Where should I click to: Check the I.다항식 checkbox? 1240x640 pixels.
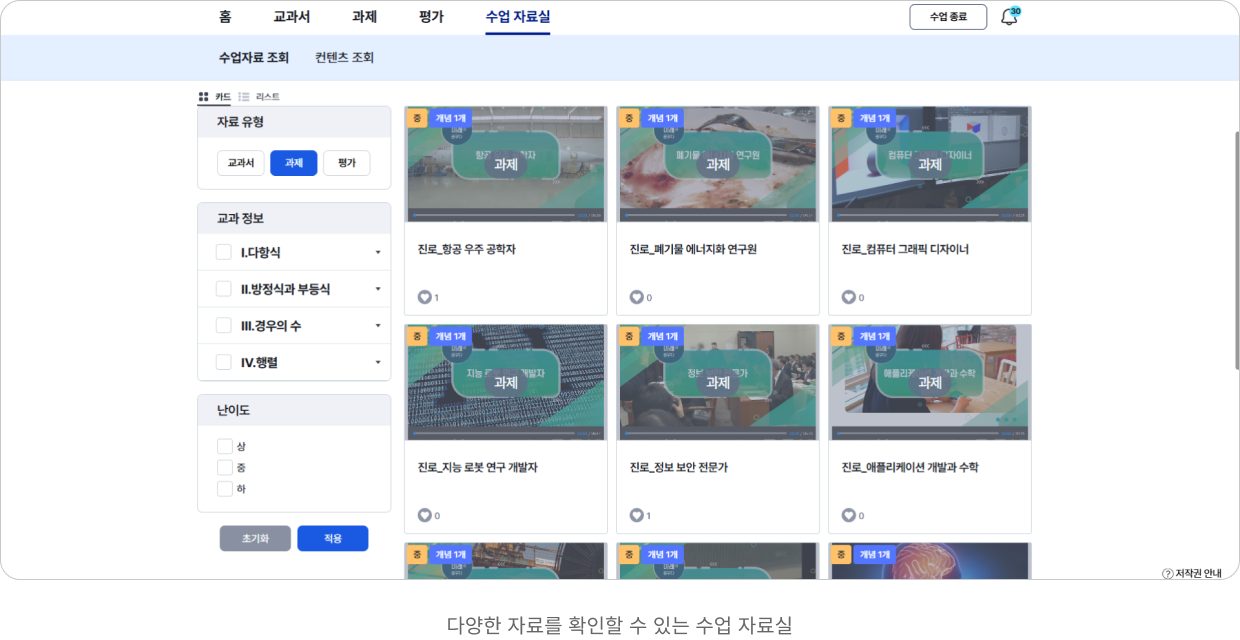pyautogui.click(x=224, y=252)
